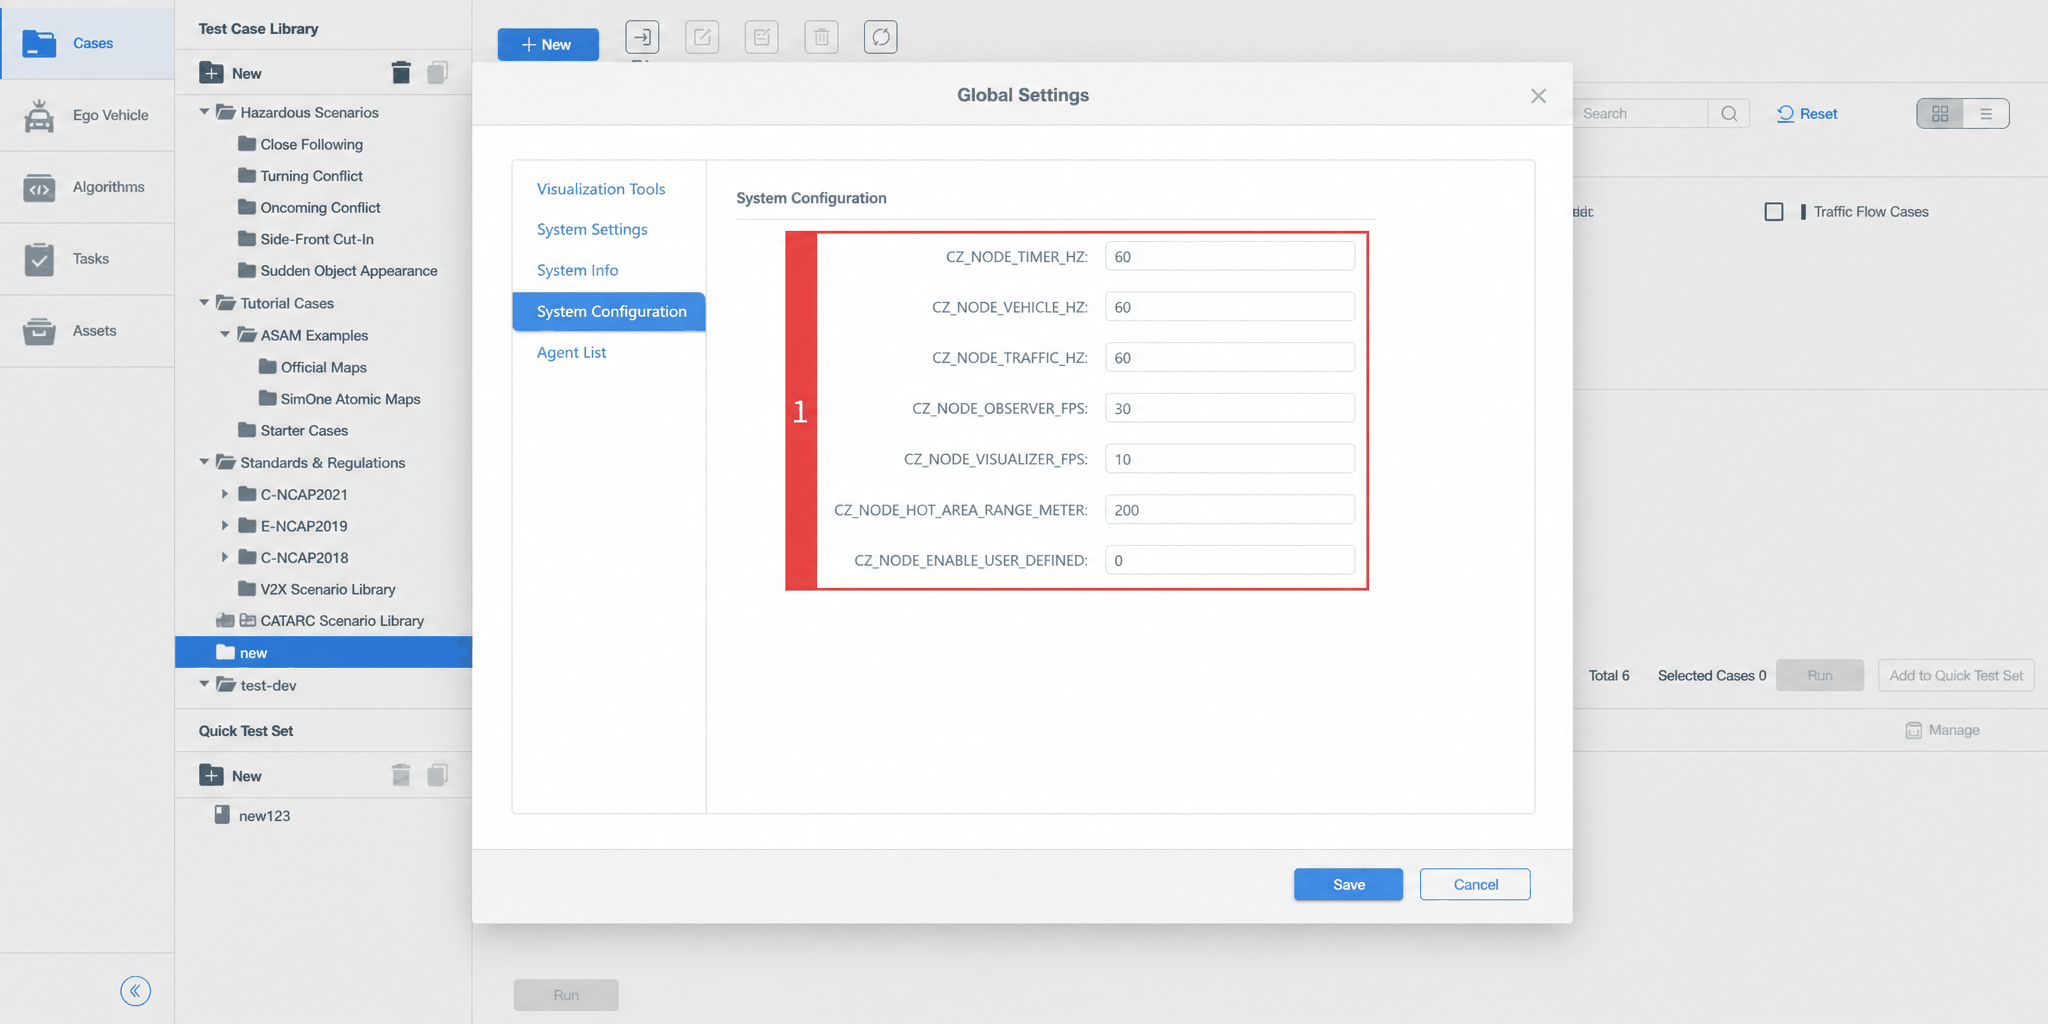Click the copy icon in Test Case Library header
Viewport: 2048px width, 1024px height.
click(x=437, y=73)
